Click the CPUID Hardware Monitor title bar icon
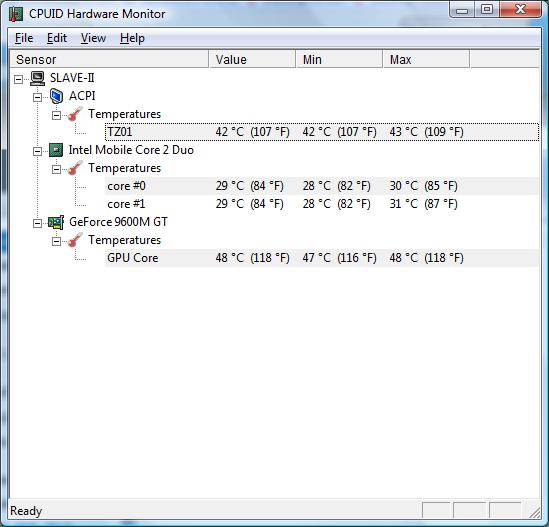Screen dimensions: 549x527 pyautogui.click(x=16, y=14)
